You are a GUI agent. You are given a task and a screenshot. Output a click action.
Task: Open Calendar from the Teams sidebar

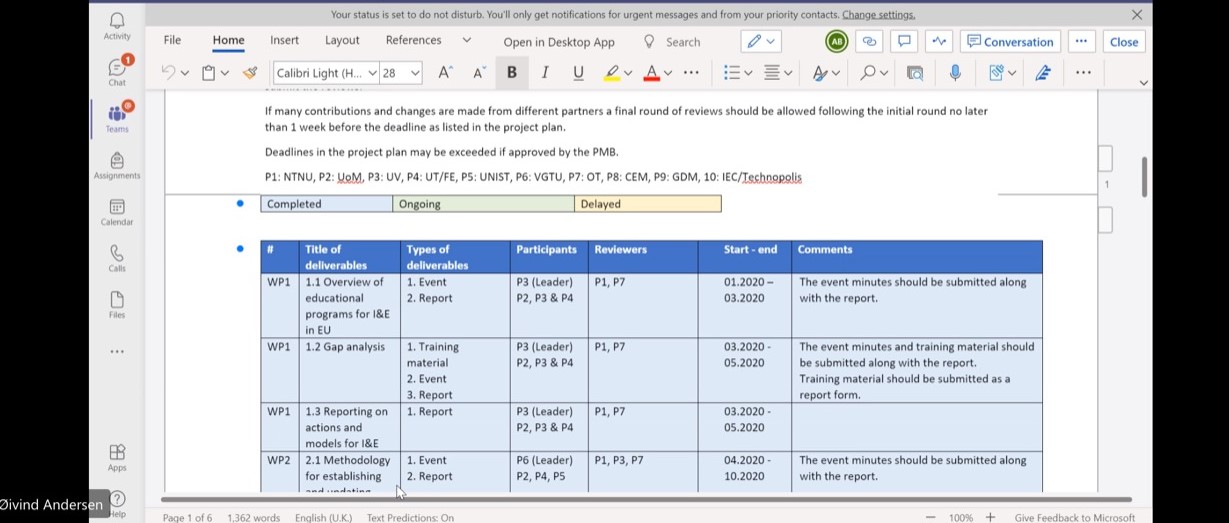click(117, 211)
